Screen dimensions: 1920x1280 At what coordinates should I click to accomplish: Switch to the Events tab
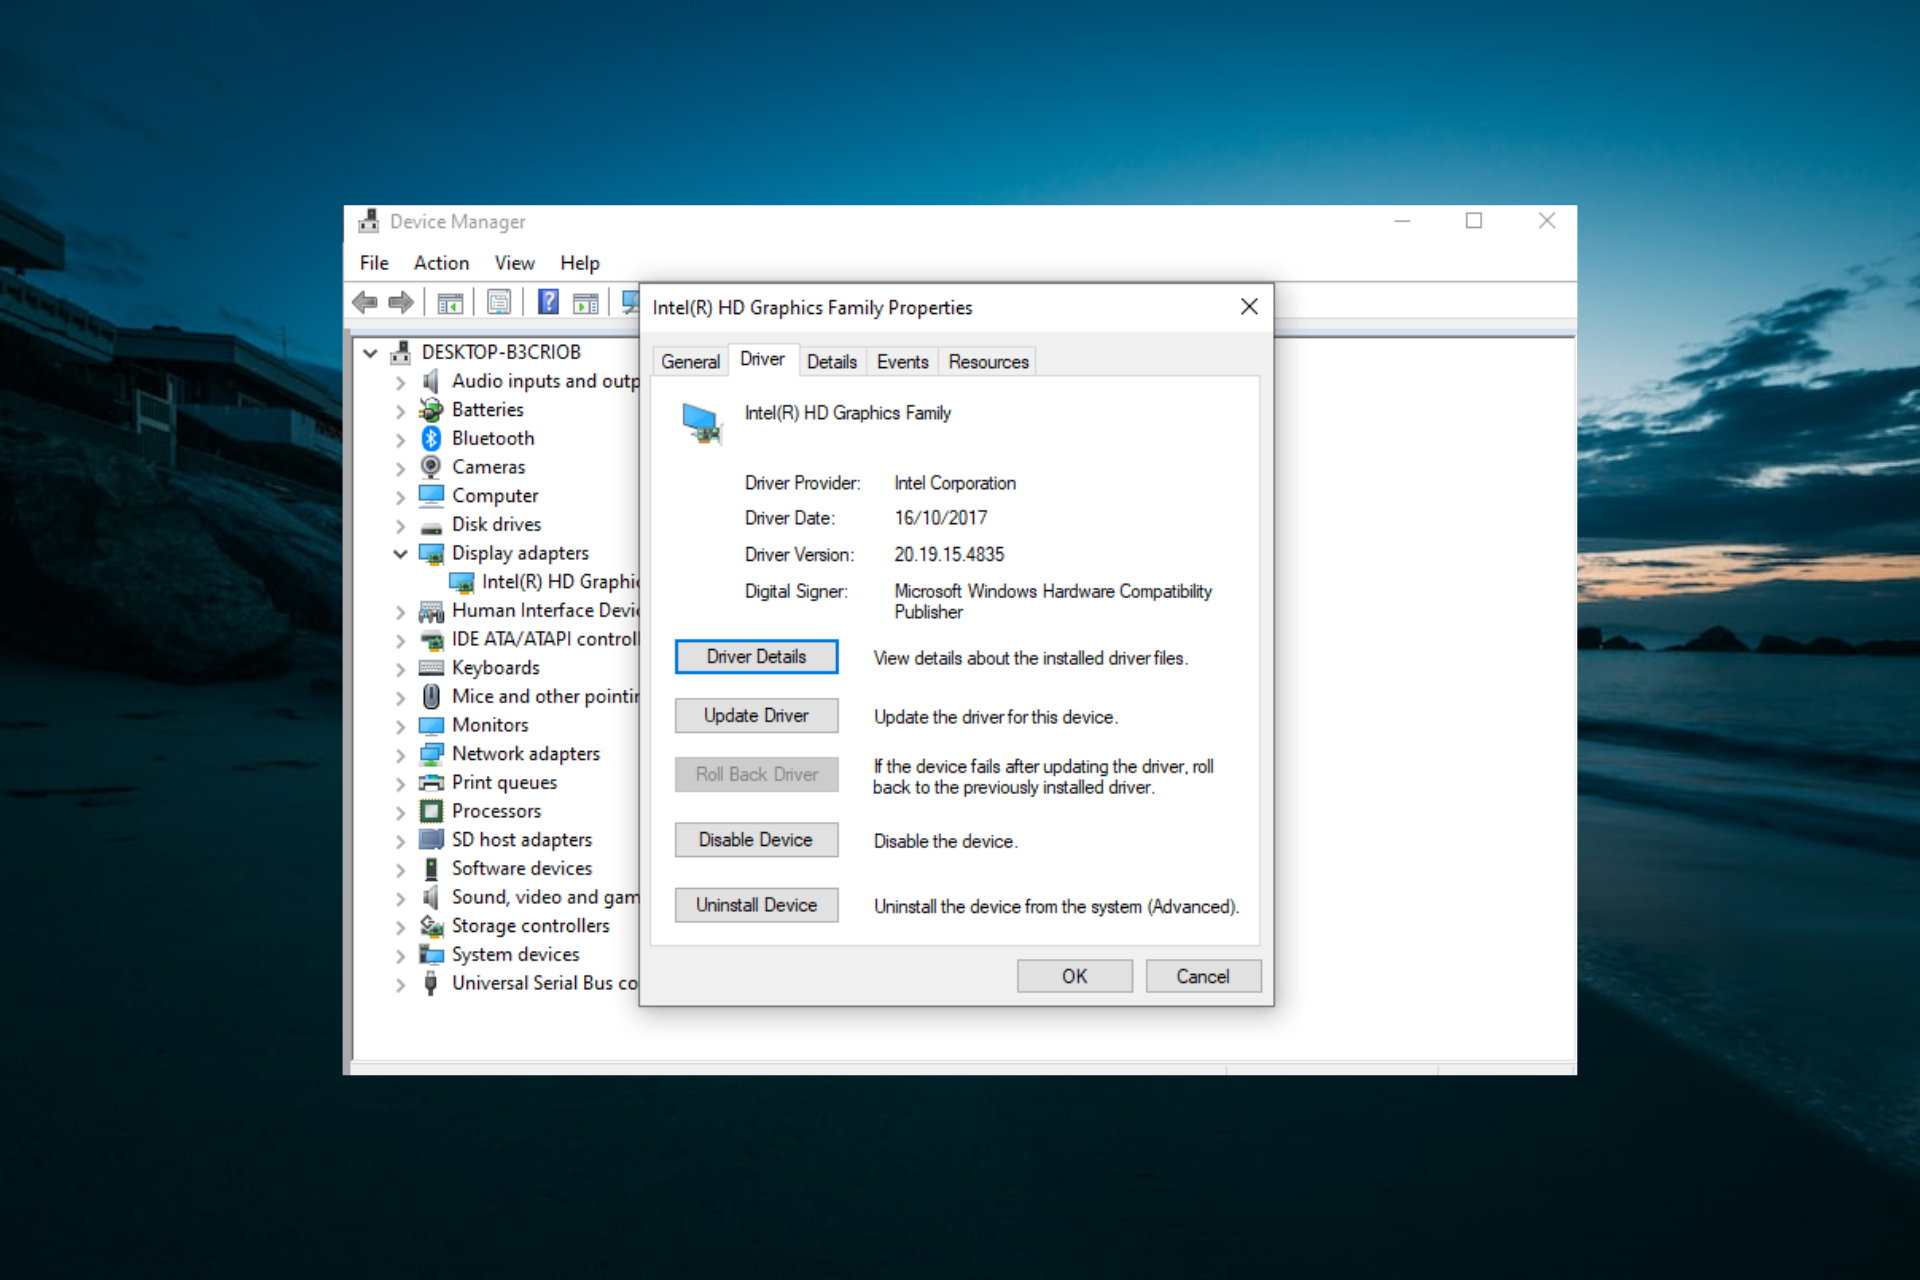point(902,362)
